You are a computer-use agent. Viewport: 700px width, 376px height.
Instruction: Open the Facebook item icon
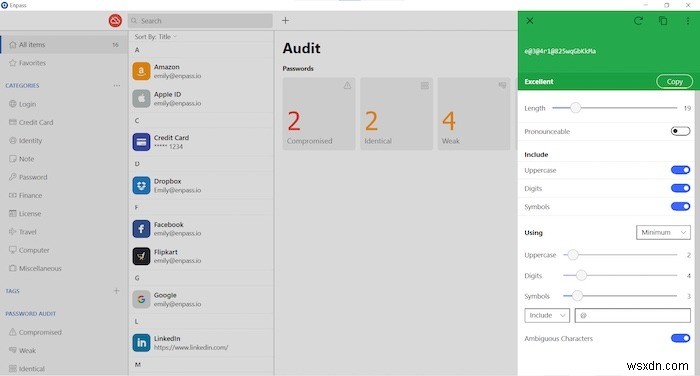tap(141, 229)
